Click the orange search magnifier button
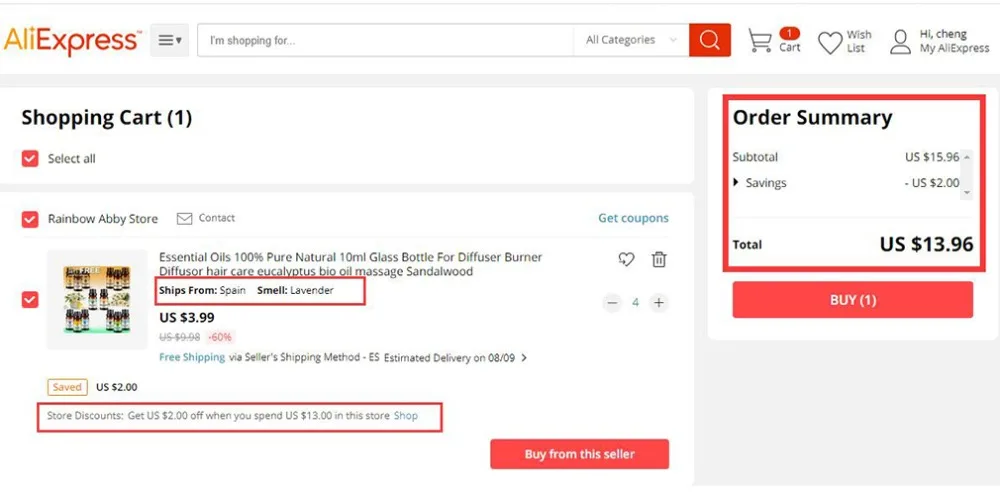1000x495 pixels. click(x=710, y=40)
